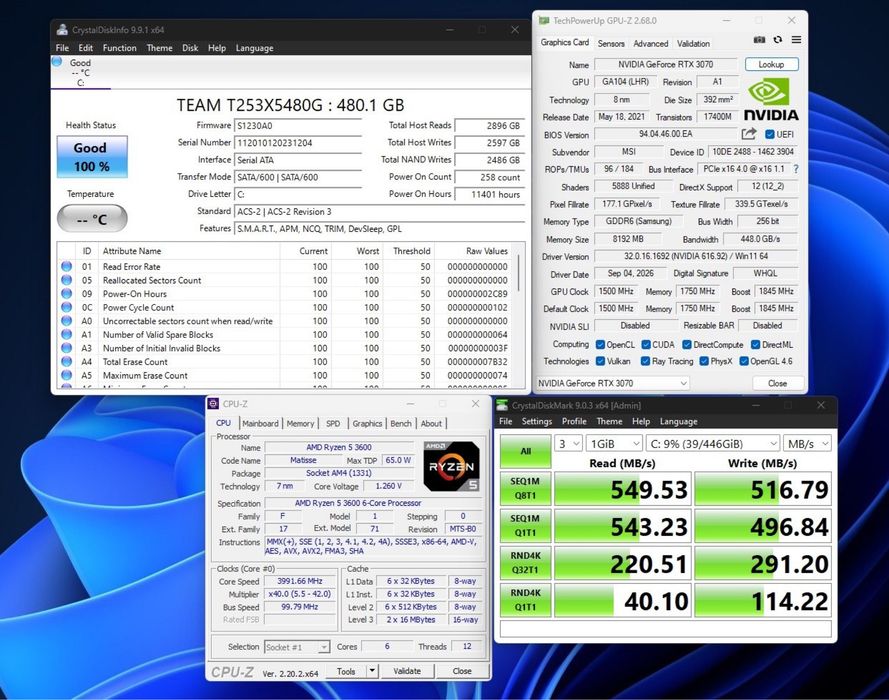Open the 1GiB test size dropdown
The height and width of the screenshot is (700, 889).
tap(614, 443)
